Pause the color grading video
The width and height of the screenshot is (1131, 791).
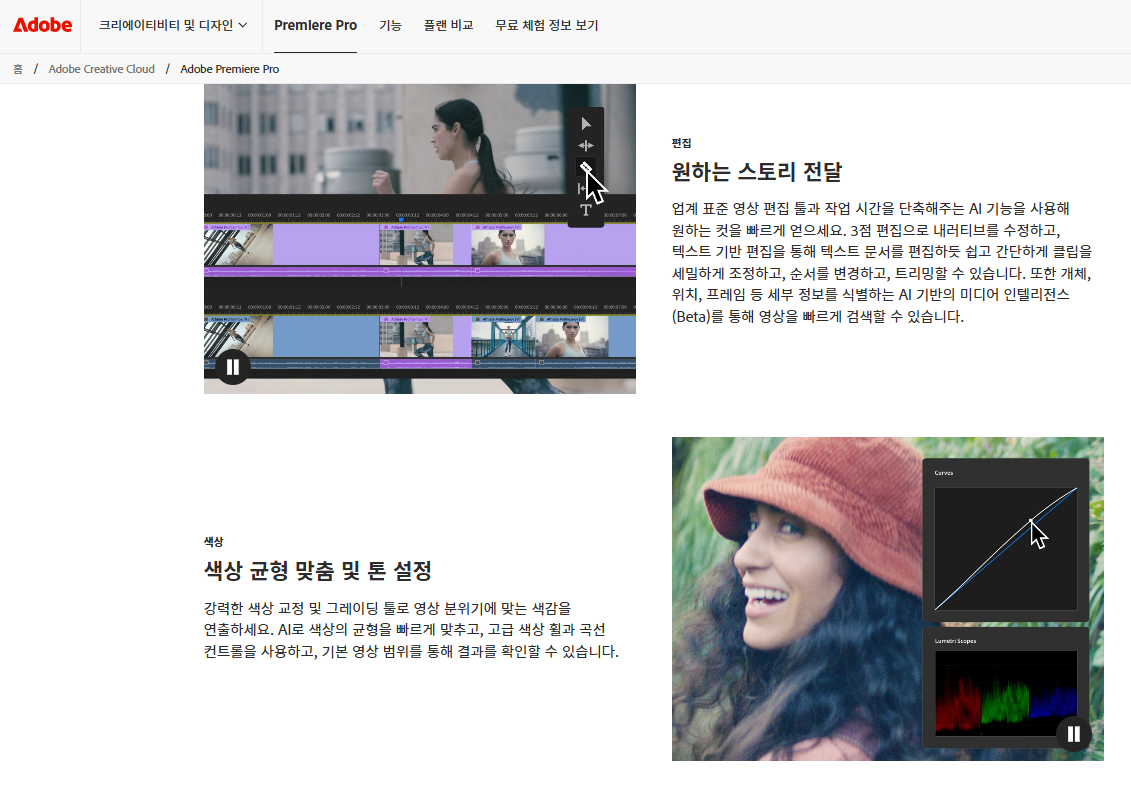(x=1073, y=734)
